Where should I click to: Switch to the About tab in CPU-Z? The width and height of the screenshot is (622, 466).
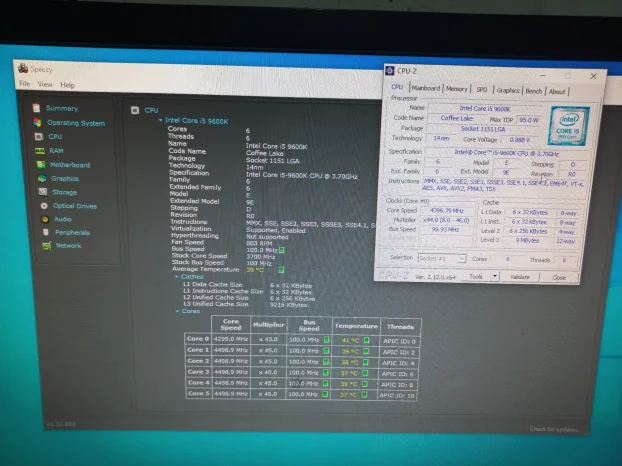pos(557,92)
